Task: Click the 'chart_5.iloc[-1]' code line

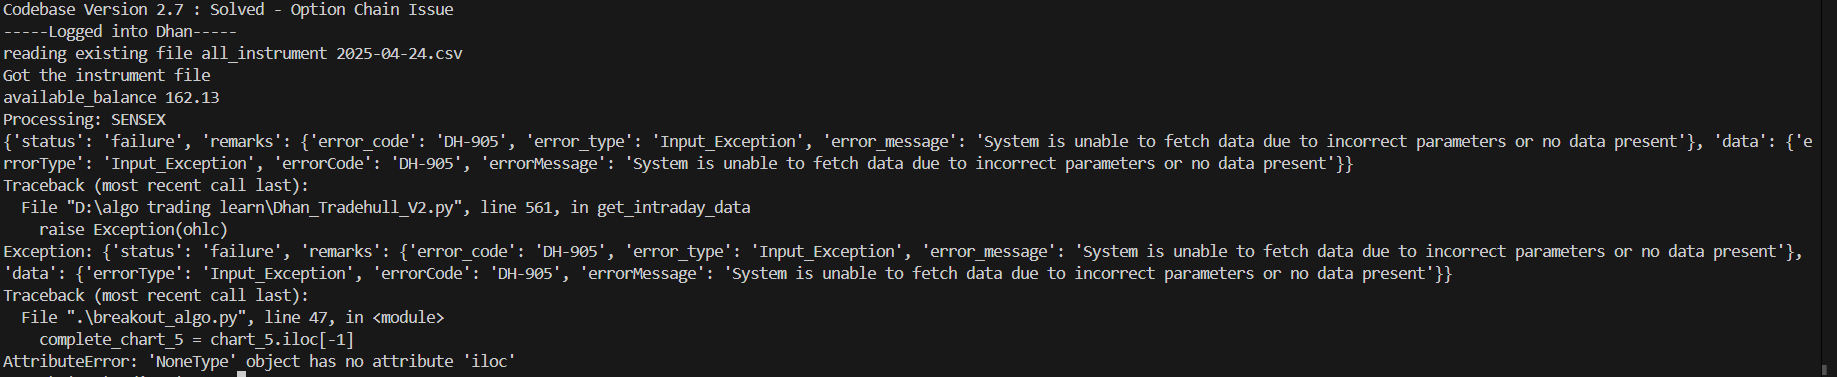Action: 196,340
